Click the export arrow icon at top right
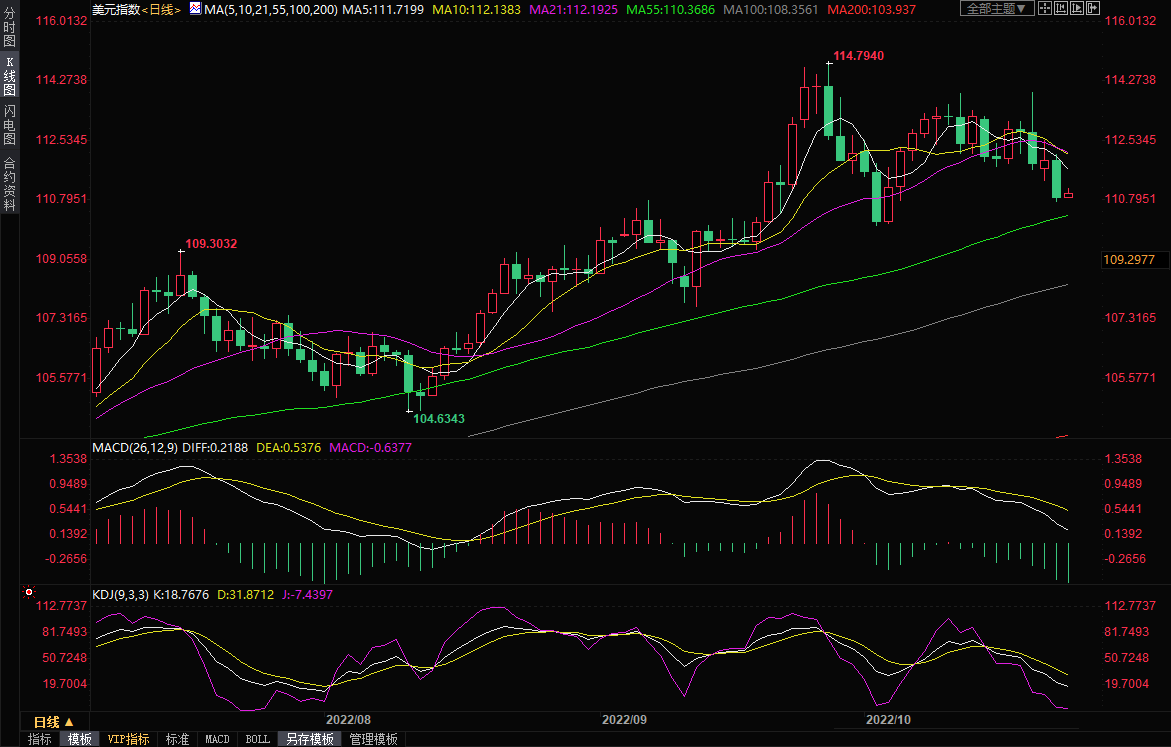This screenshot has width=1171, height=747. tap(1093, 8)
